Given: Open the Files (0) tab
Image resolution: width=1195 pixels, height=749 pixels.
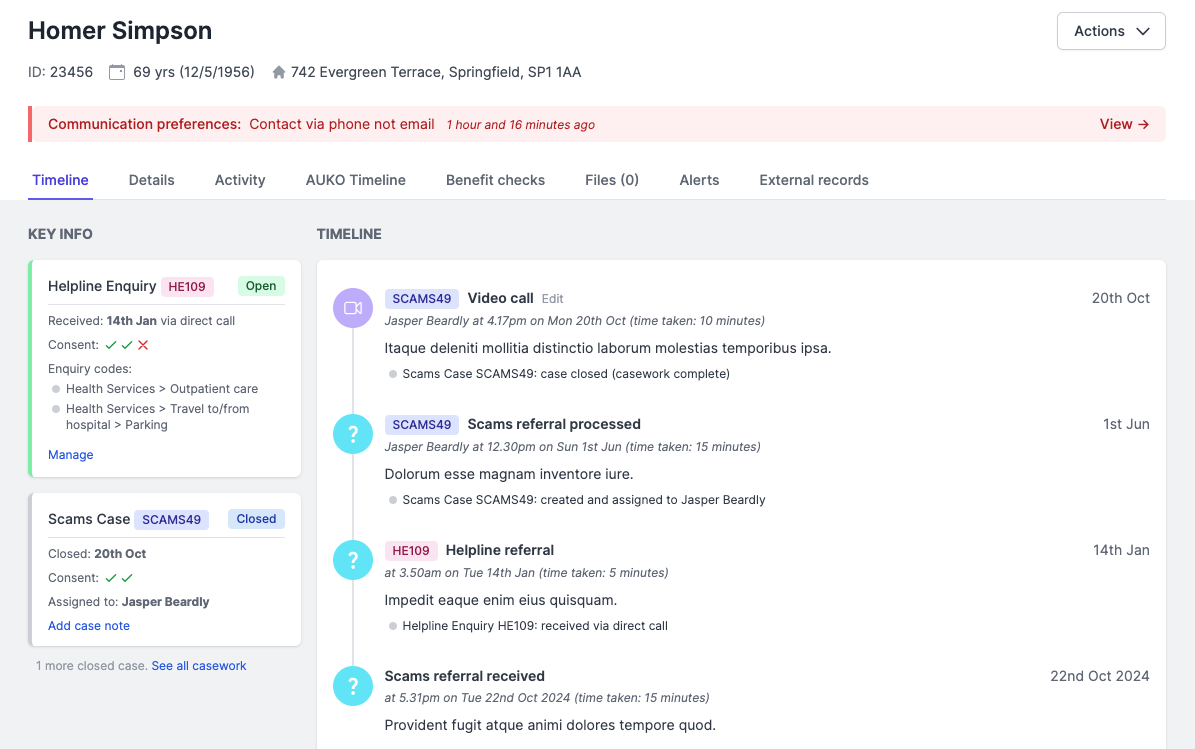Looking at the screenshot, I should pyautogui.click(x=611, y=180).
